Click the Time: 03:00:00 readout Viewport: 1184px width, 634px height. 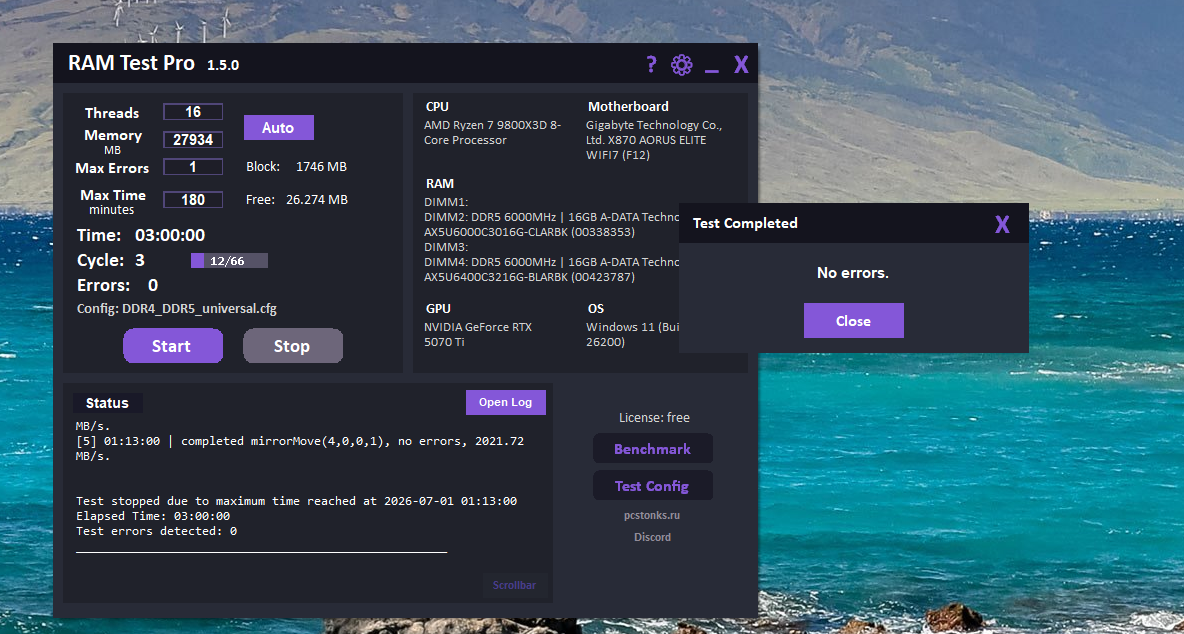click(141, 235)
